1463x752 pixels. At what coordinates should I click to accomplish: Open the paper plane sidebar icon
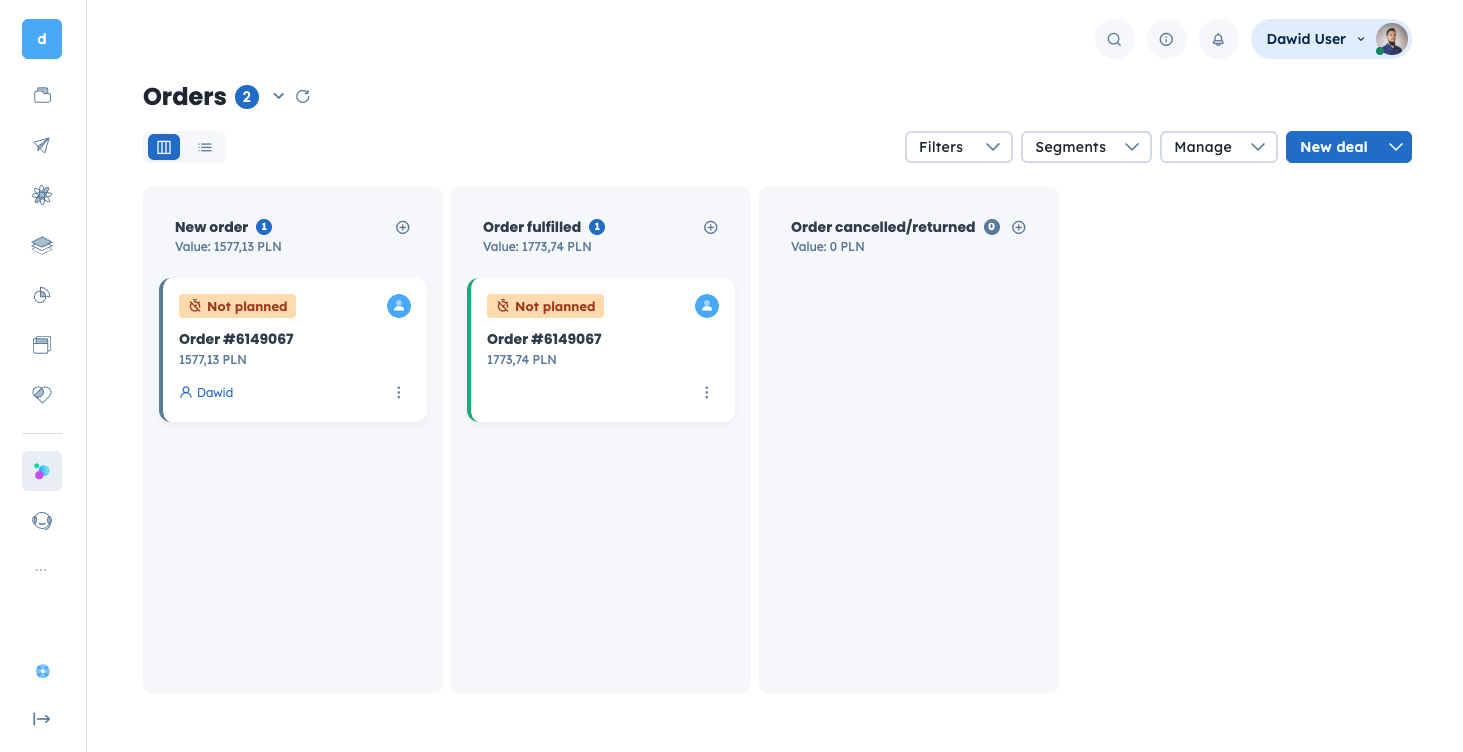tap(42, 145)
